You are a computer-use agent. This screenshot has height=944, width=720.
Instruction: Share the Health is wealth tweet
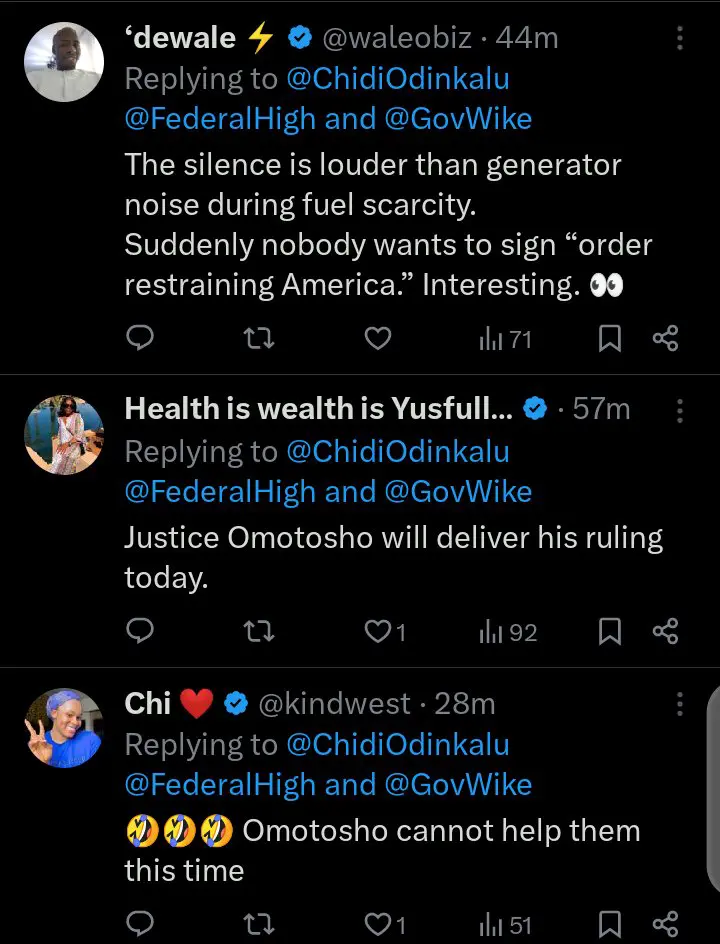tap(665, 632)
